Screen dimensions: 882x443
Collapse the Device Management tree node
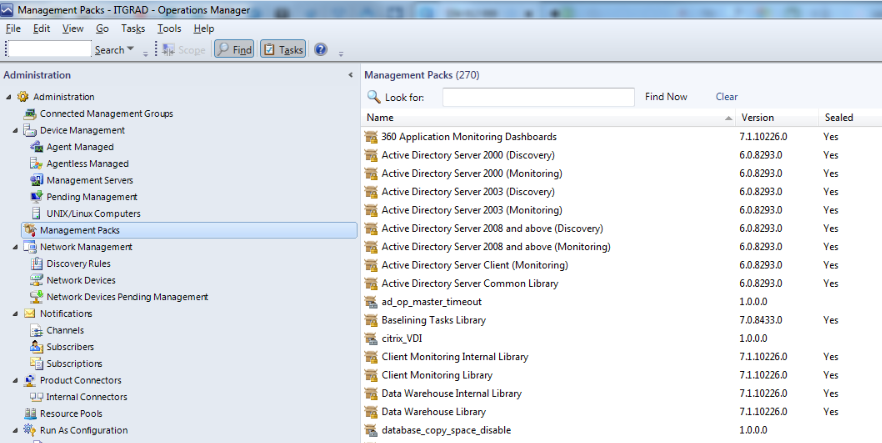(16, 130)
